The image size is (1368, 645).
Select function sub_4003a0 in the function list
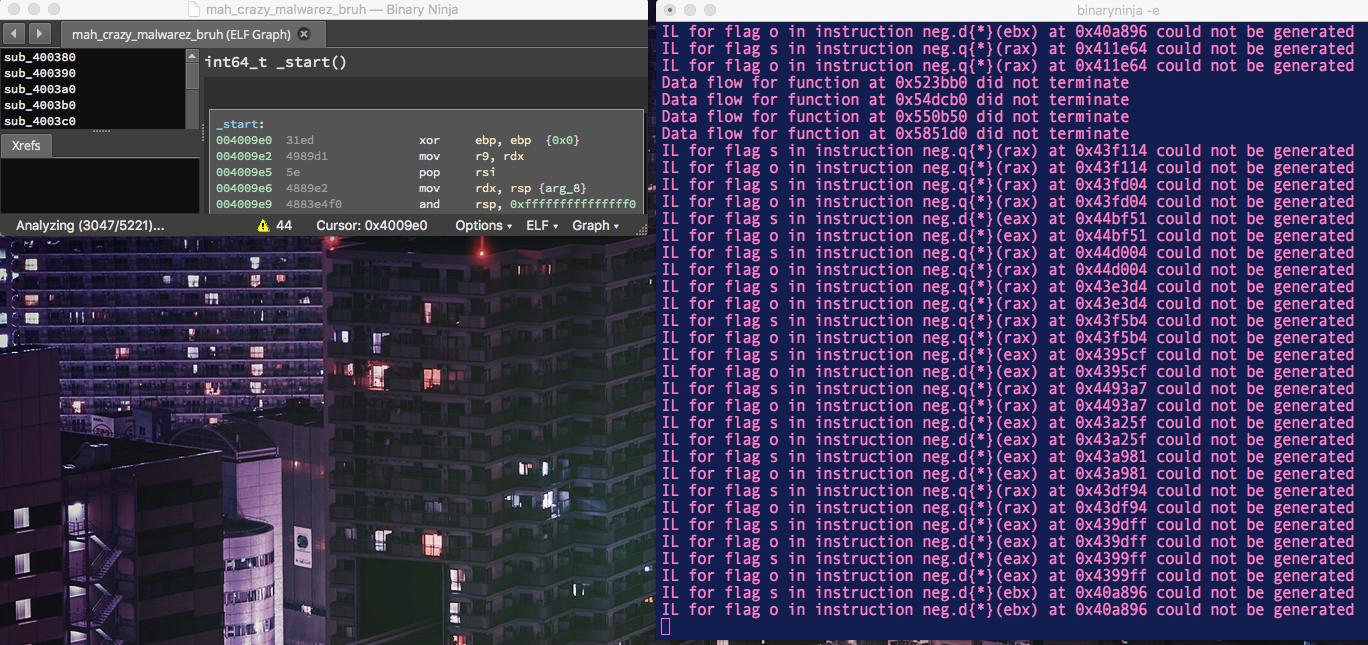tap(40, 89)
